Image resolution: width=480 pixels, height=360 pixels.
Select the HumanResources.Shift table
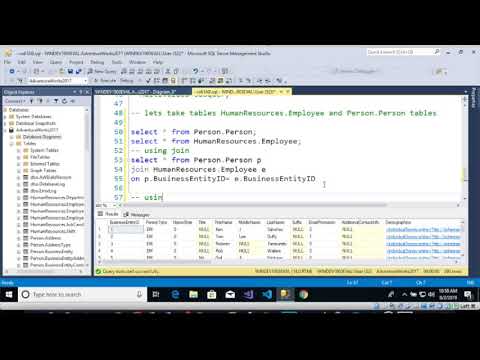[x=53, y=231]
